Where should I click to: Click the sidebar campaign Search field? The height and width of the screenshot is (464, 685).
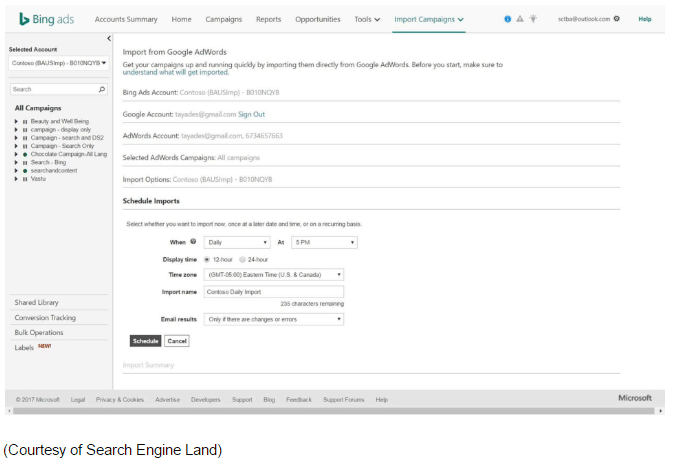[59, 89]
